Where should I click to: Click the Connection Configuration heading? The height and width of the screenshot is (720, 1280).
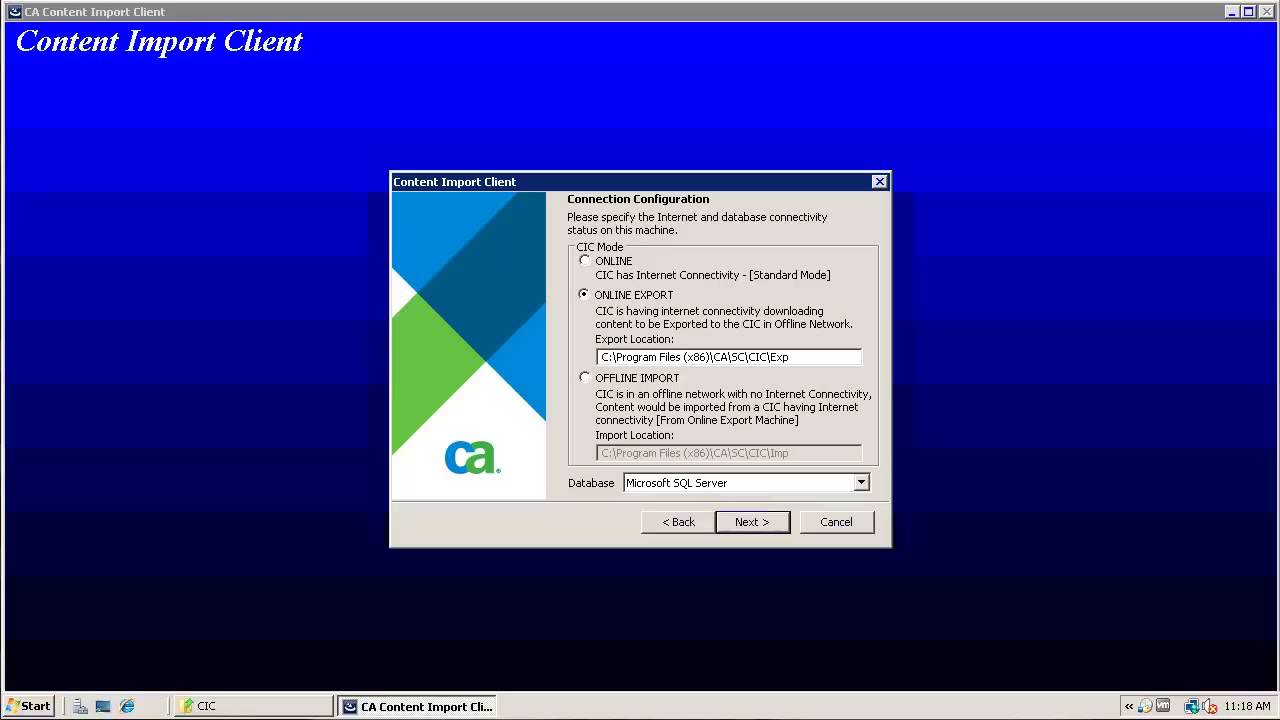pos(638,199)
